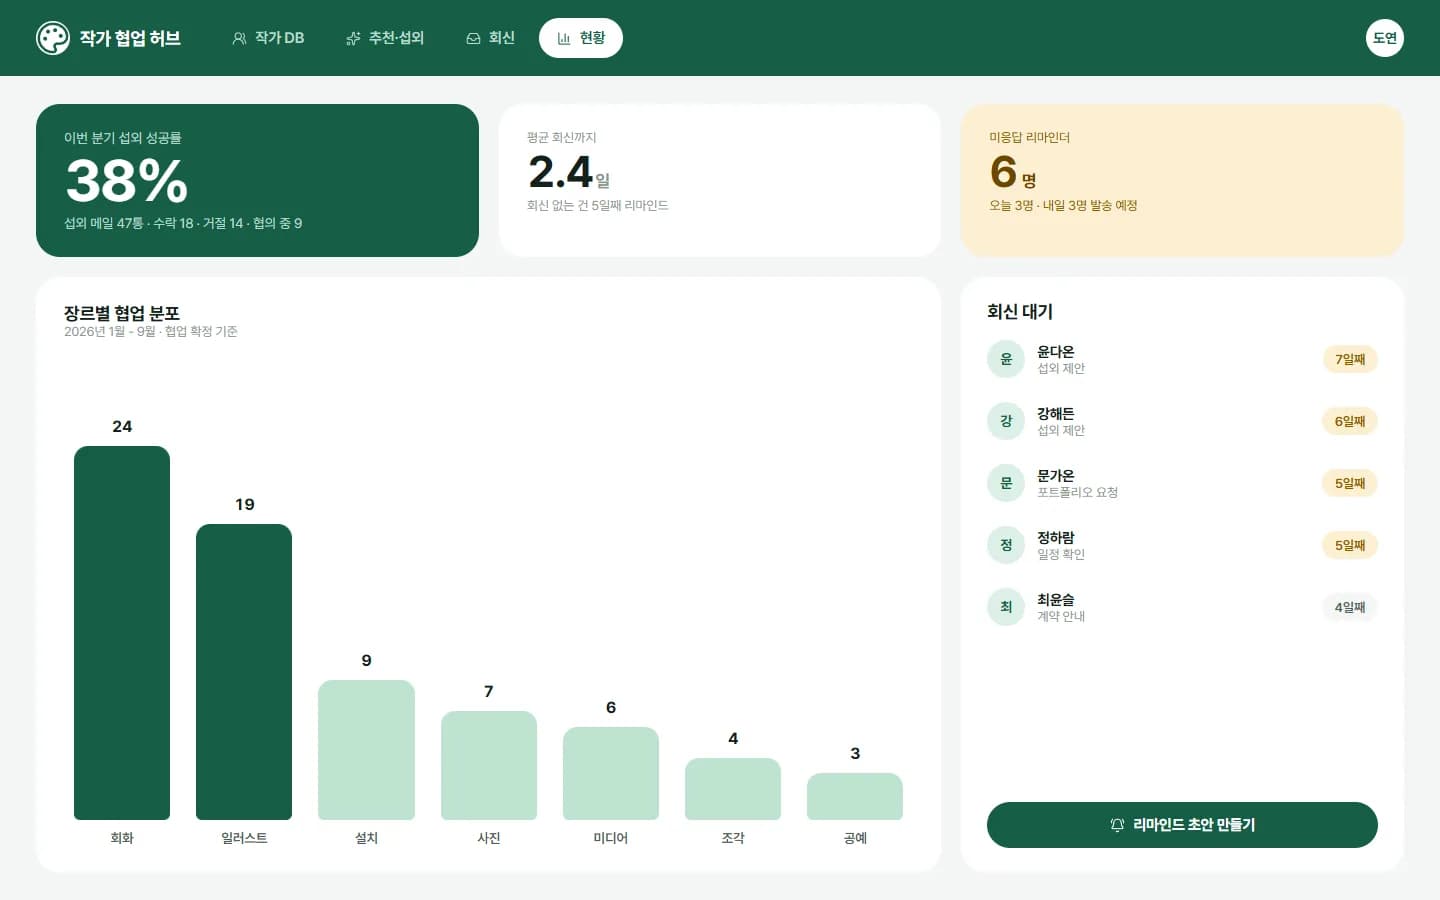Click the 장르별 협업 분포 heading
1440x900 pixels.
[x=122, y=313]
